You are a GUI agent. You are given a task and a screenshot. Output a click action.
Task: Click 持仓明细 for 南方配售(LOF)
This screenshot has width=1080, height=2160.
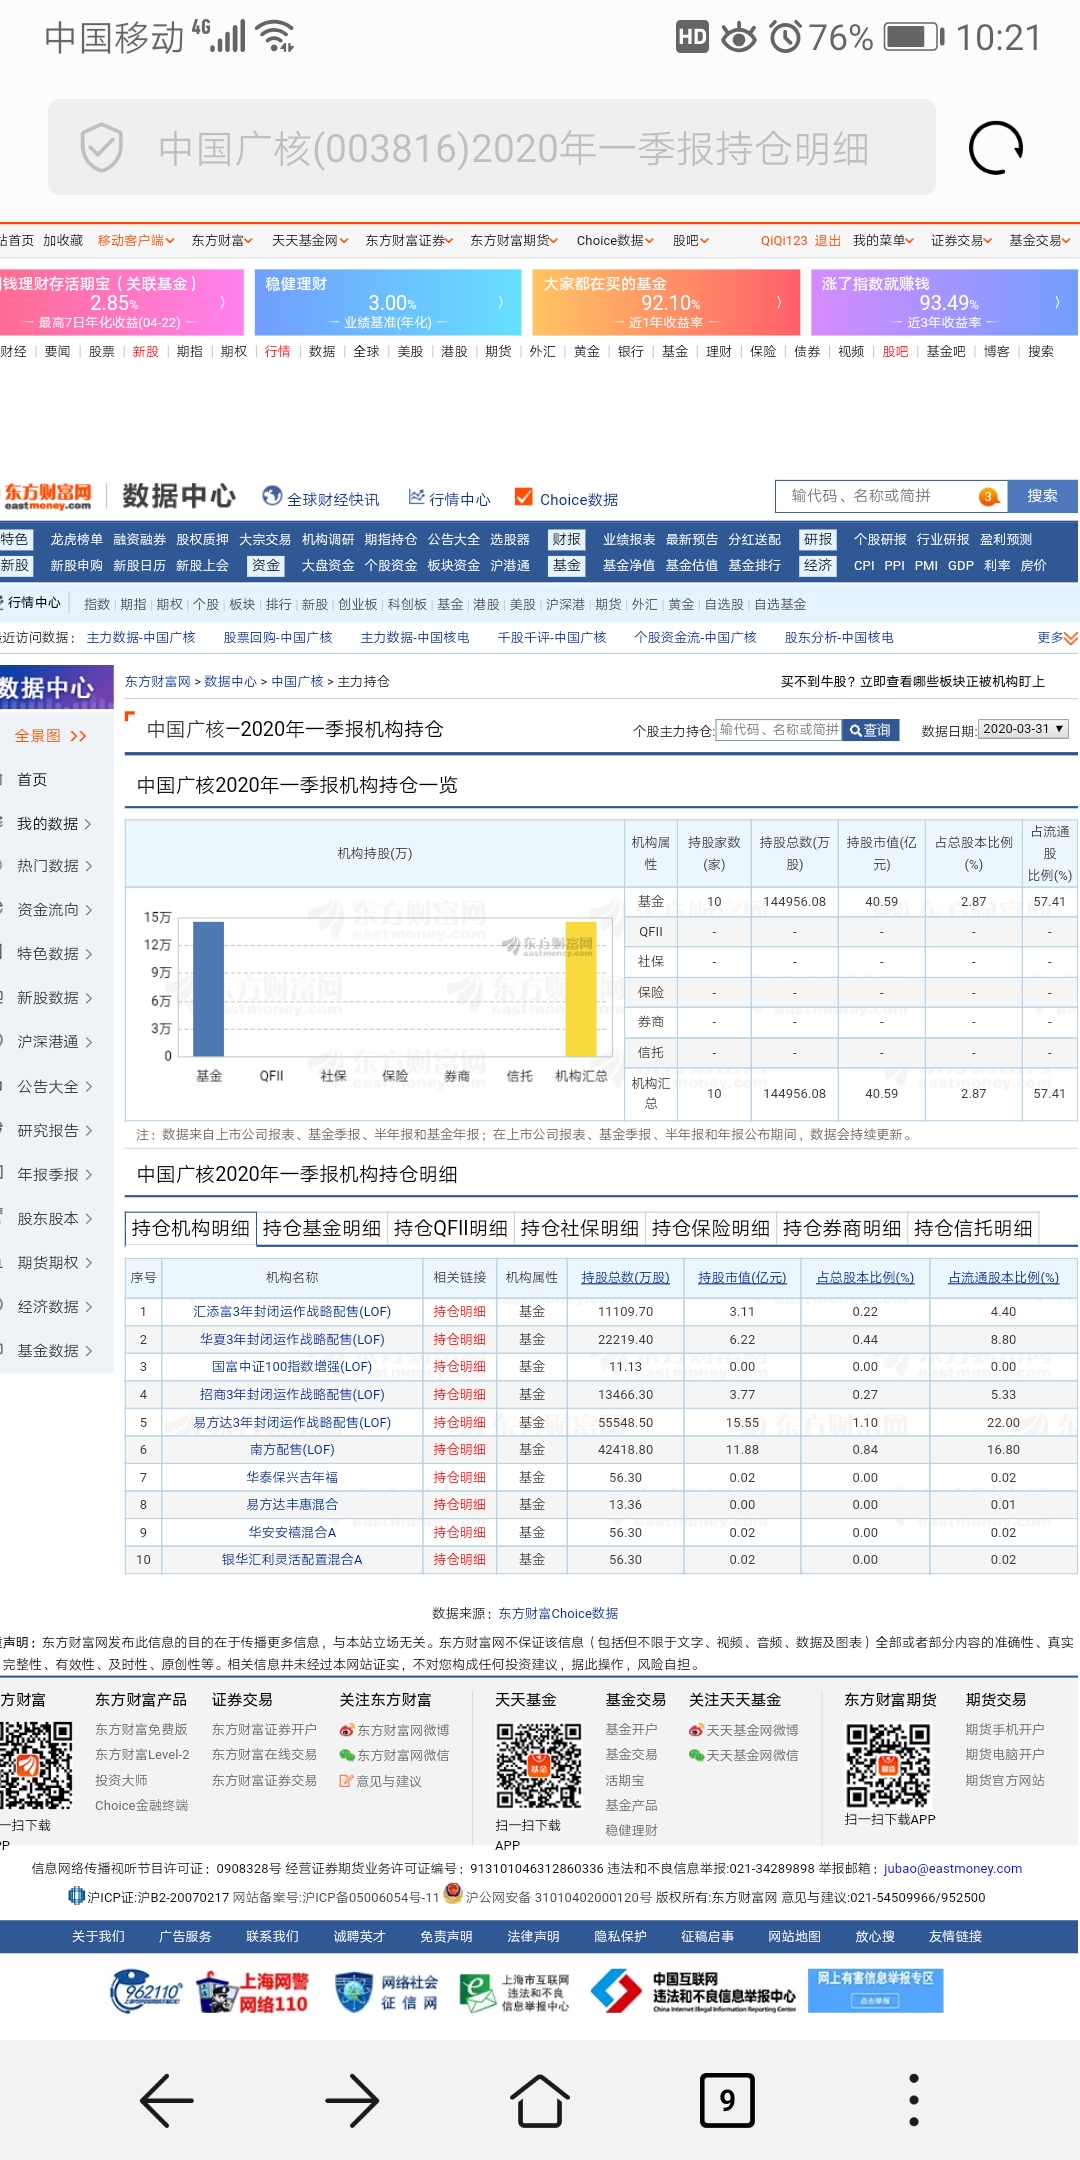pyautogui.click(x=459, y=1450)
